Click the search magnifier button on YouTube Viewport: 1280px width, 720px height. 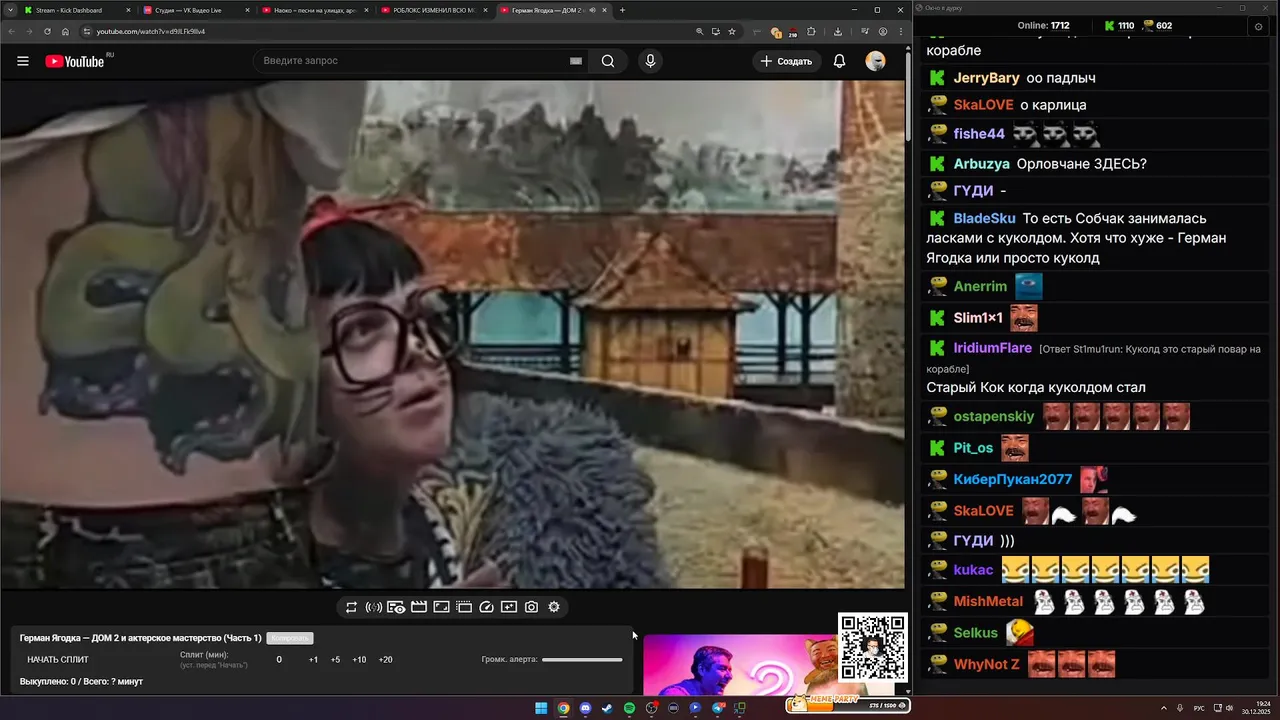click(607, 61)
